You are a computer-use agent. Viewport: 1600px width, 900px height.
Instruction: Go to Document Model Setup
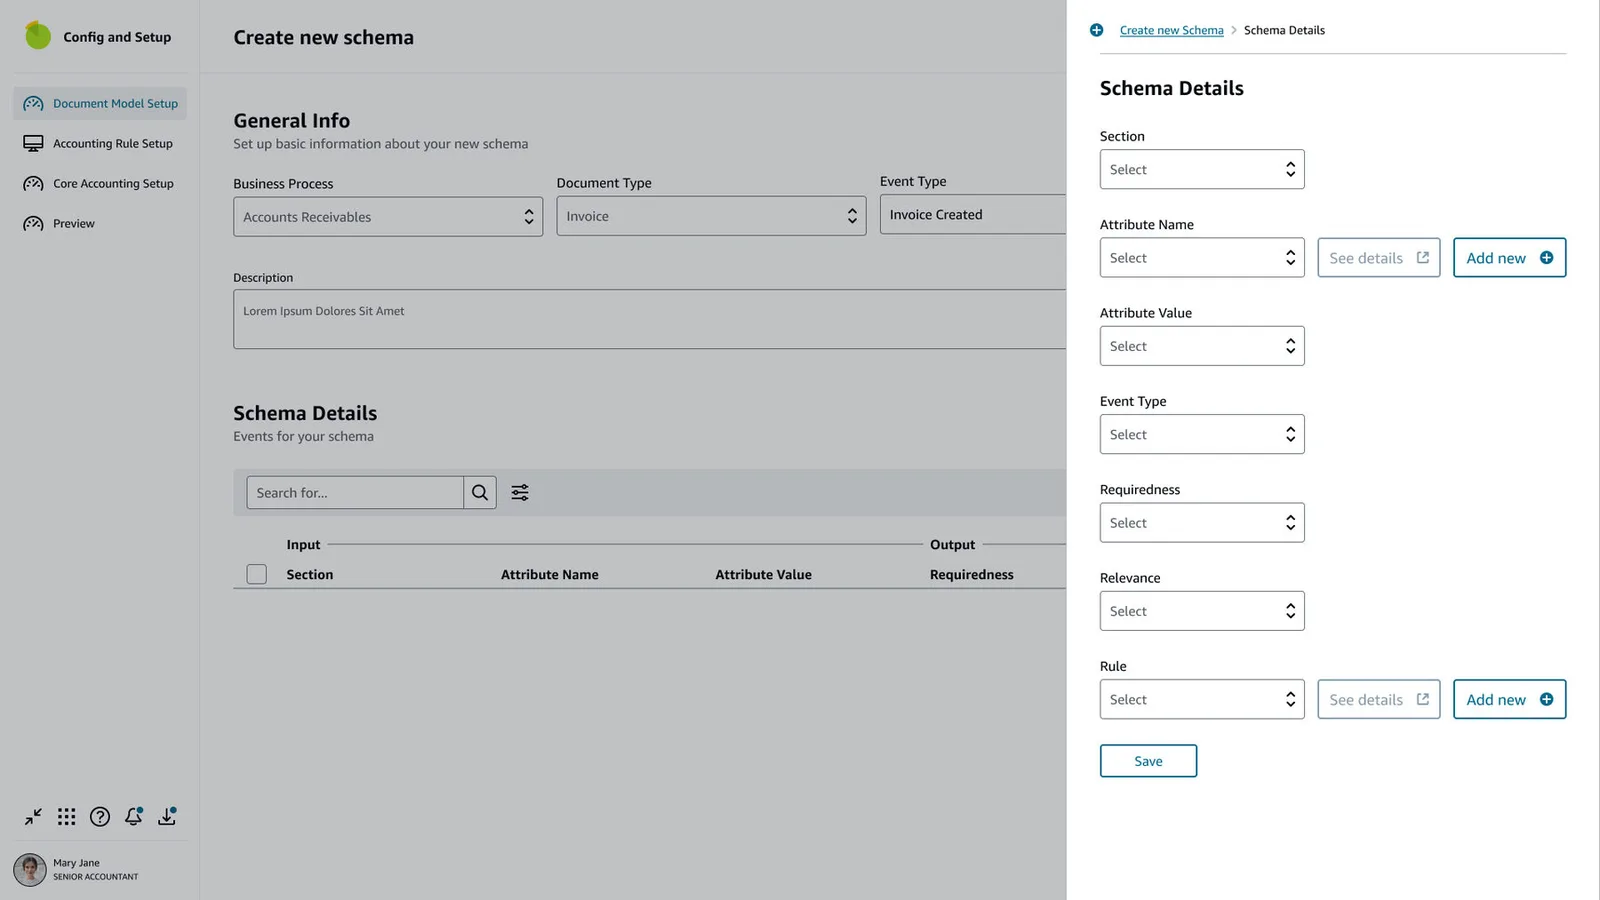pyautogui.click(x=100, y=104)
